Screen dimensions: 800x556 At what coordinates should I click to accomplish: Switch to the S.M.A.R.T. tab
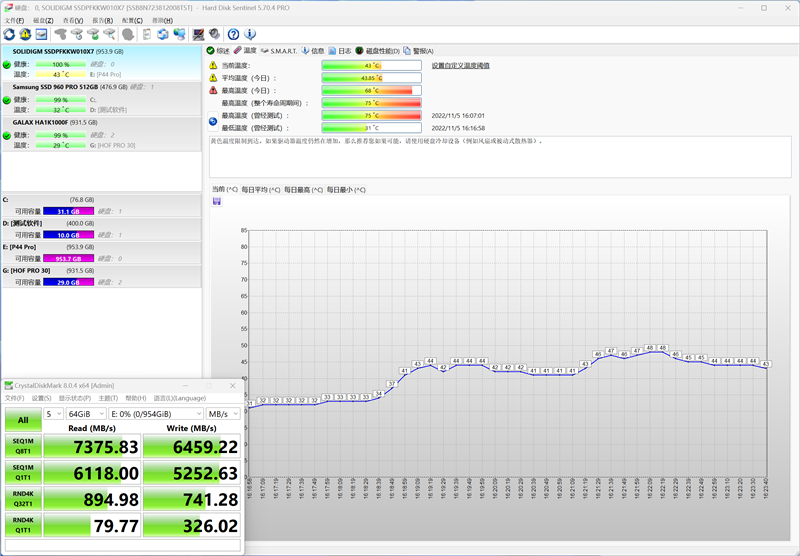tap(281, 50)
